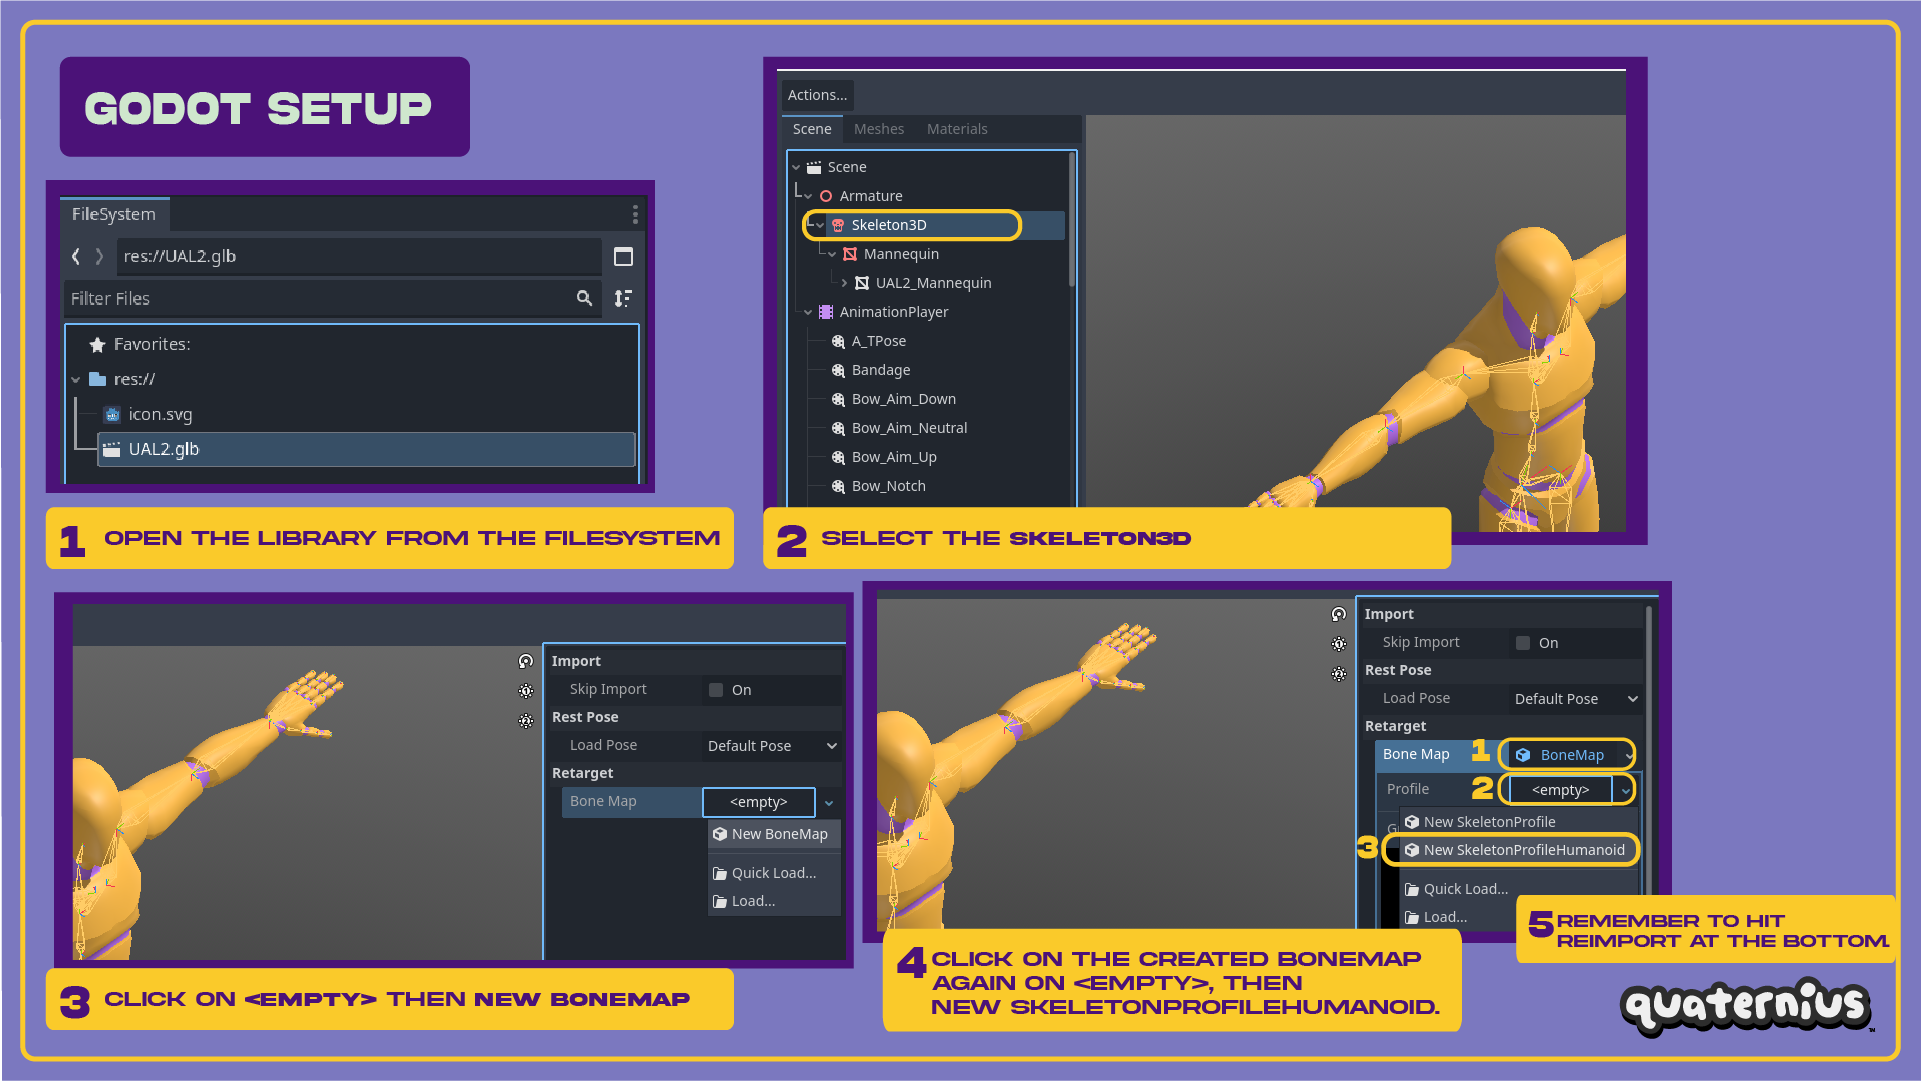Click the Bow_Aim_Down animation reel icon

tap(838, 399)
